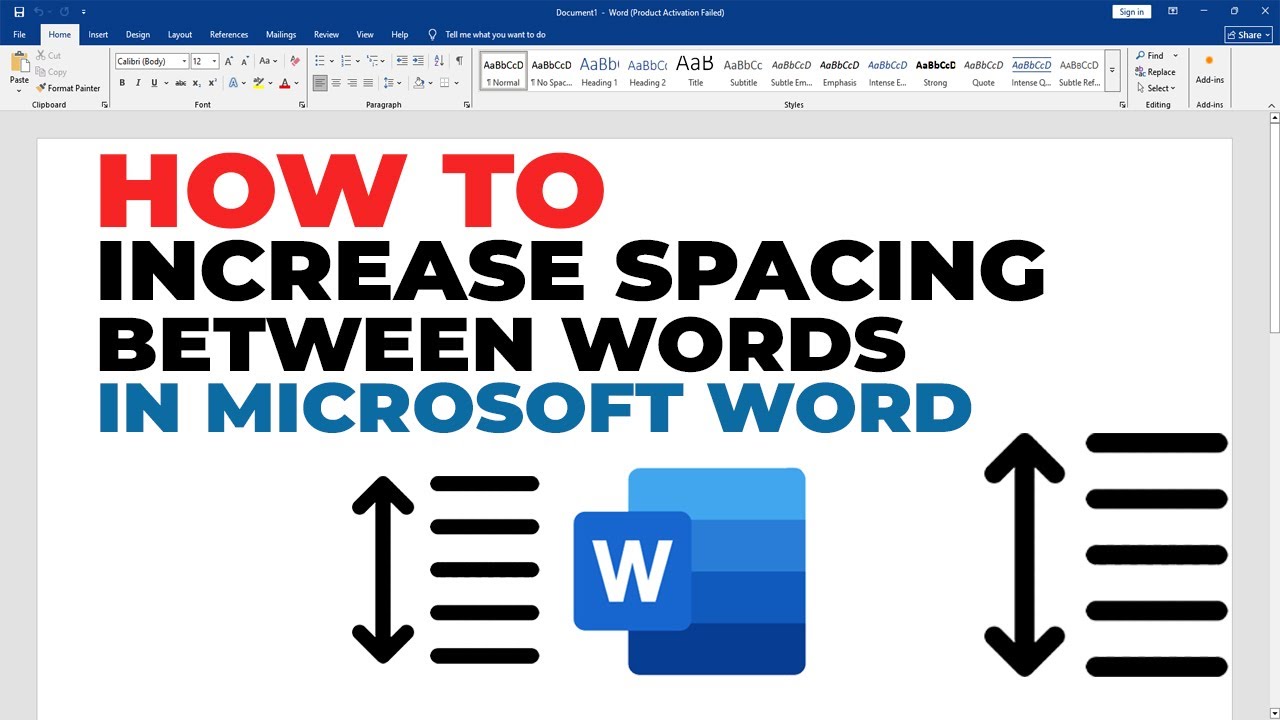Decrease the paragraph indent

click(400, 61)
